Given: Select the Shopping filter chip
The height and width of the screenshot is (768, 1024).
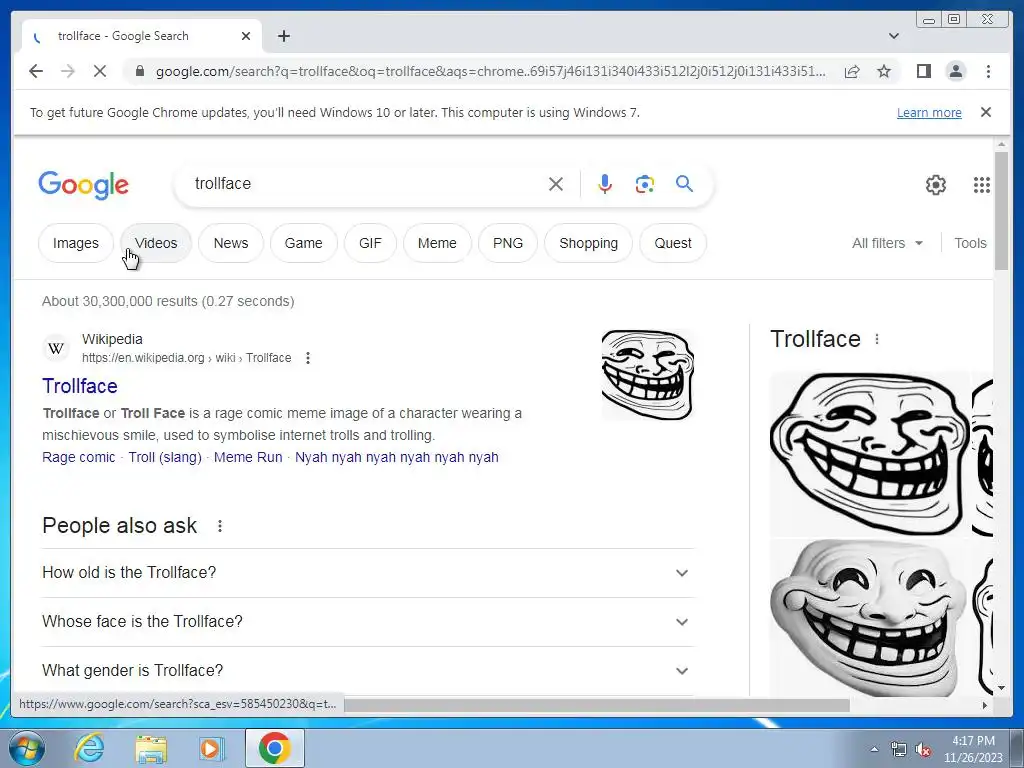Looking at the screenshot, I should (588, 243).
